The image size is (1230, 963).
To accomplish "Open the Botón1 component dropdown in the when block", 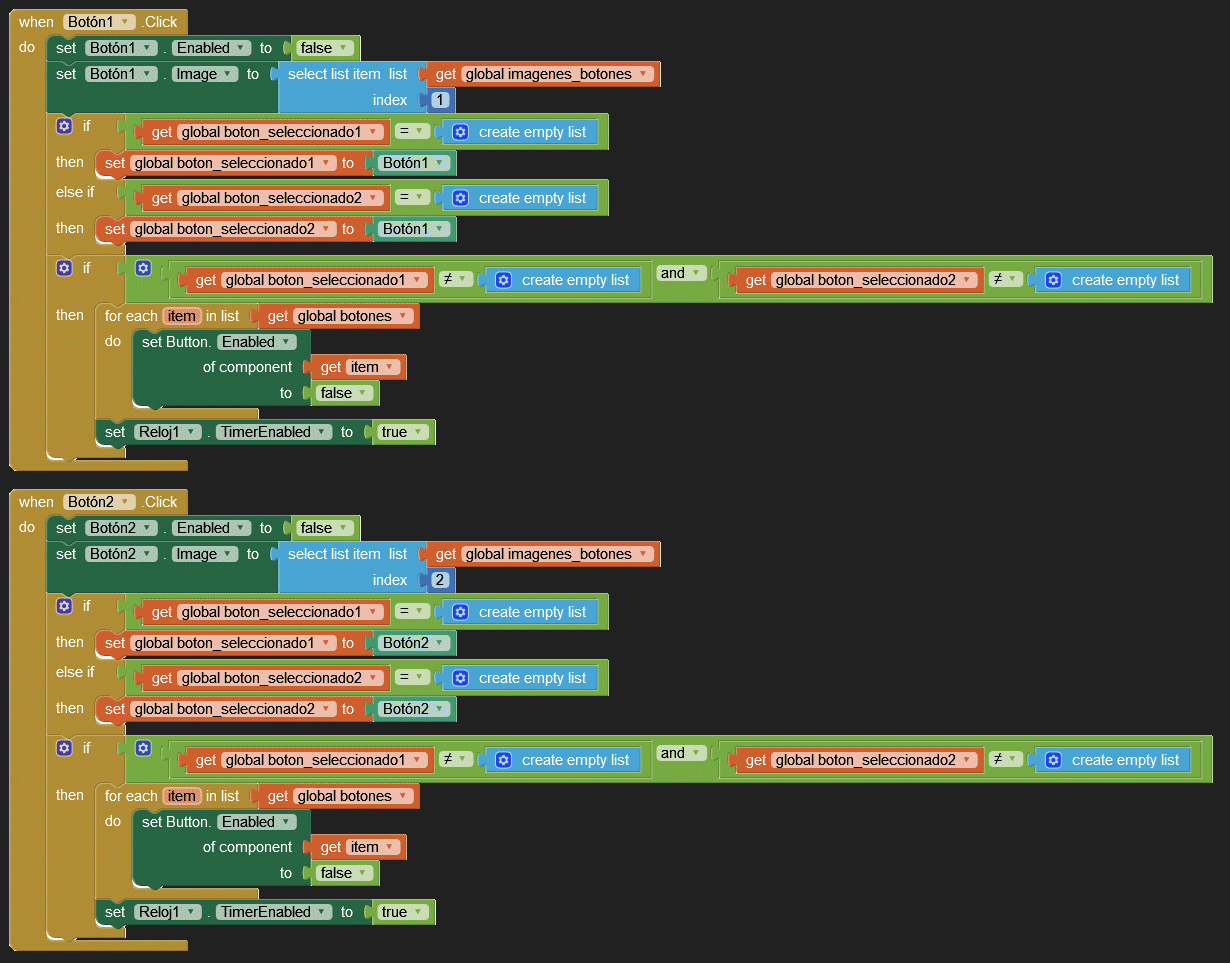I will pyautogui.click(x=99, y=22).
